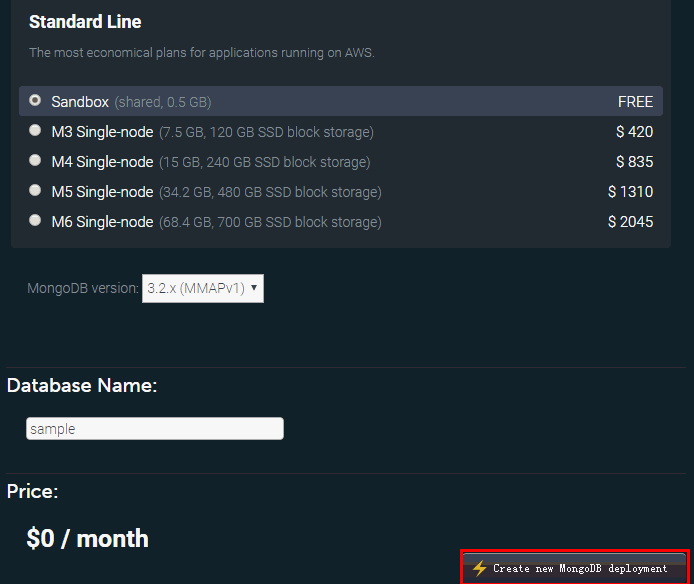
Task: Click the Standard Line heading
Action: (x=85, y=22)
